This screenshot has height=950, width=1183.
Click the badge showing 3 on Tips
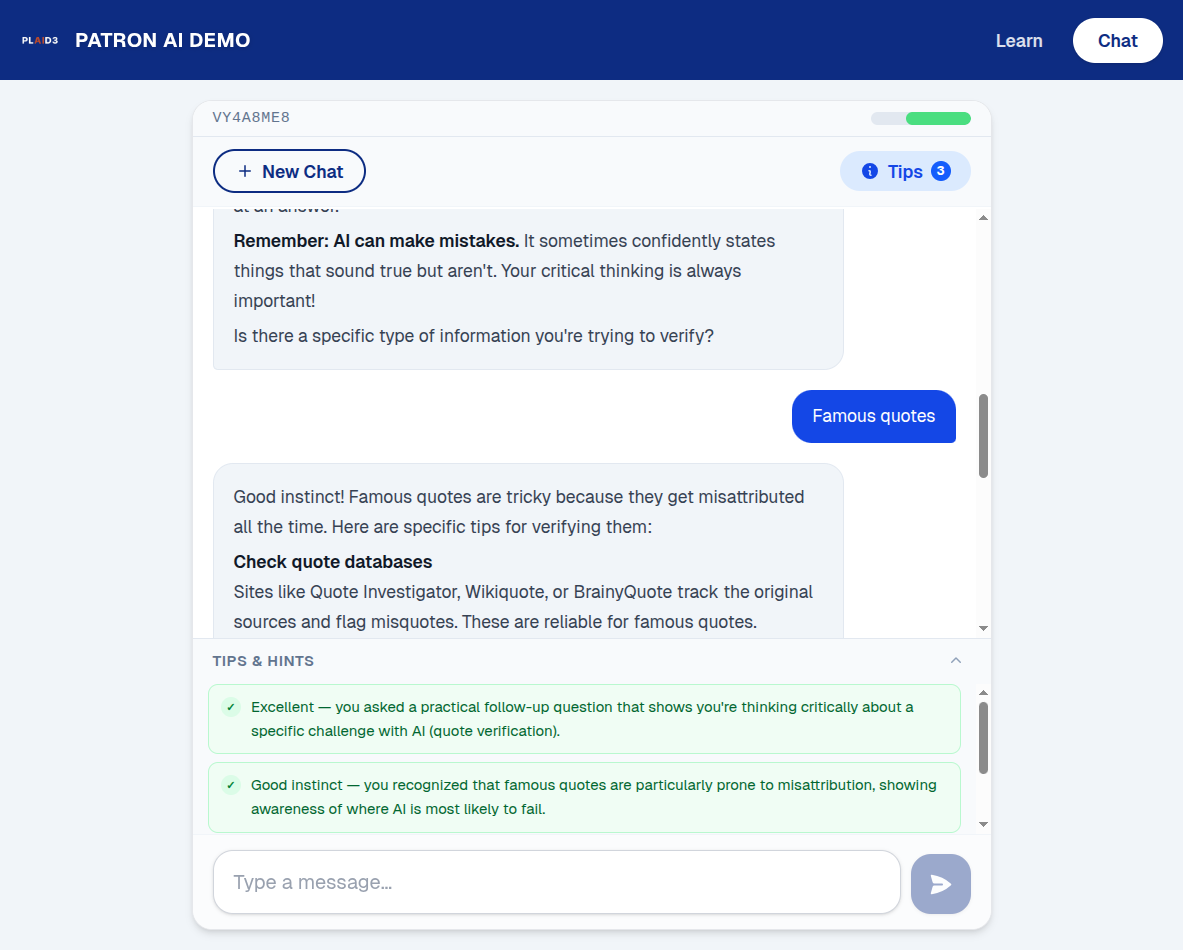(x=940, y=171)
